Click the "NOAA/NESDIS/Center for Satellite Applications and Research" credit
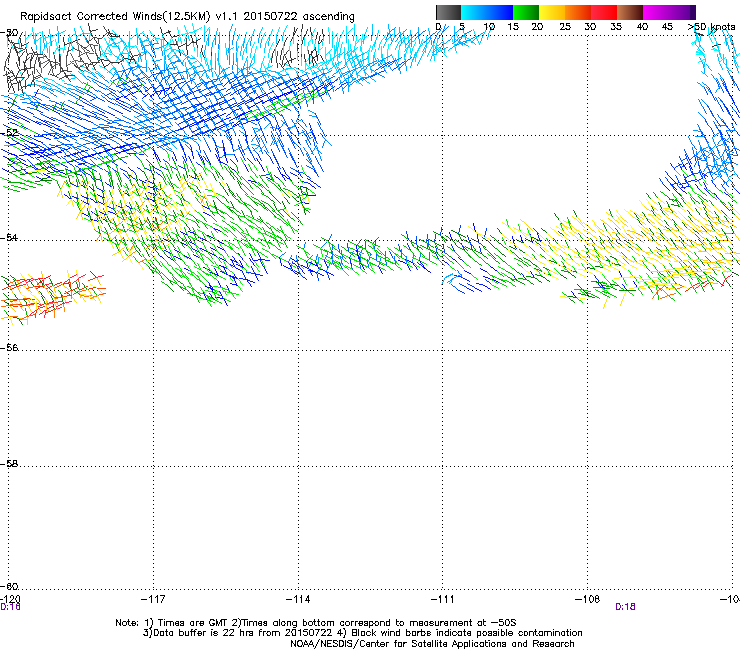Screen dimensions: 740x650 coord(432,644)
